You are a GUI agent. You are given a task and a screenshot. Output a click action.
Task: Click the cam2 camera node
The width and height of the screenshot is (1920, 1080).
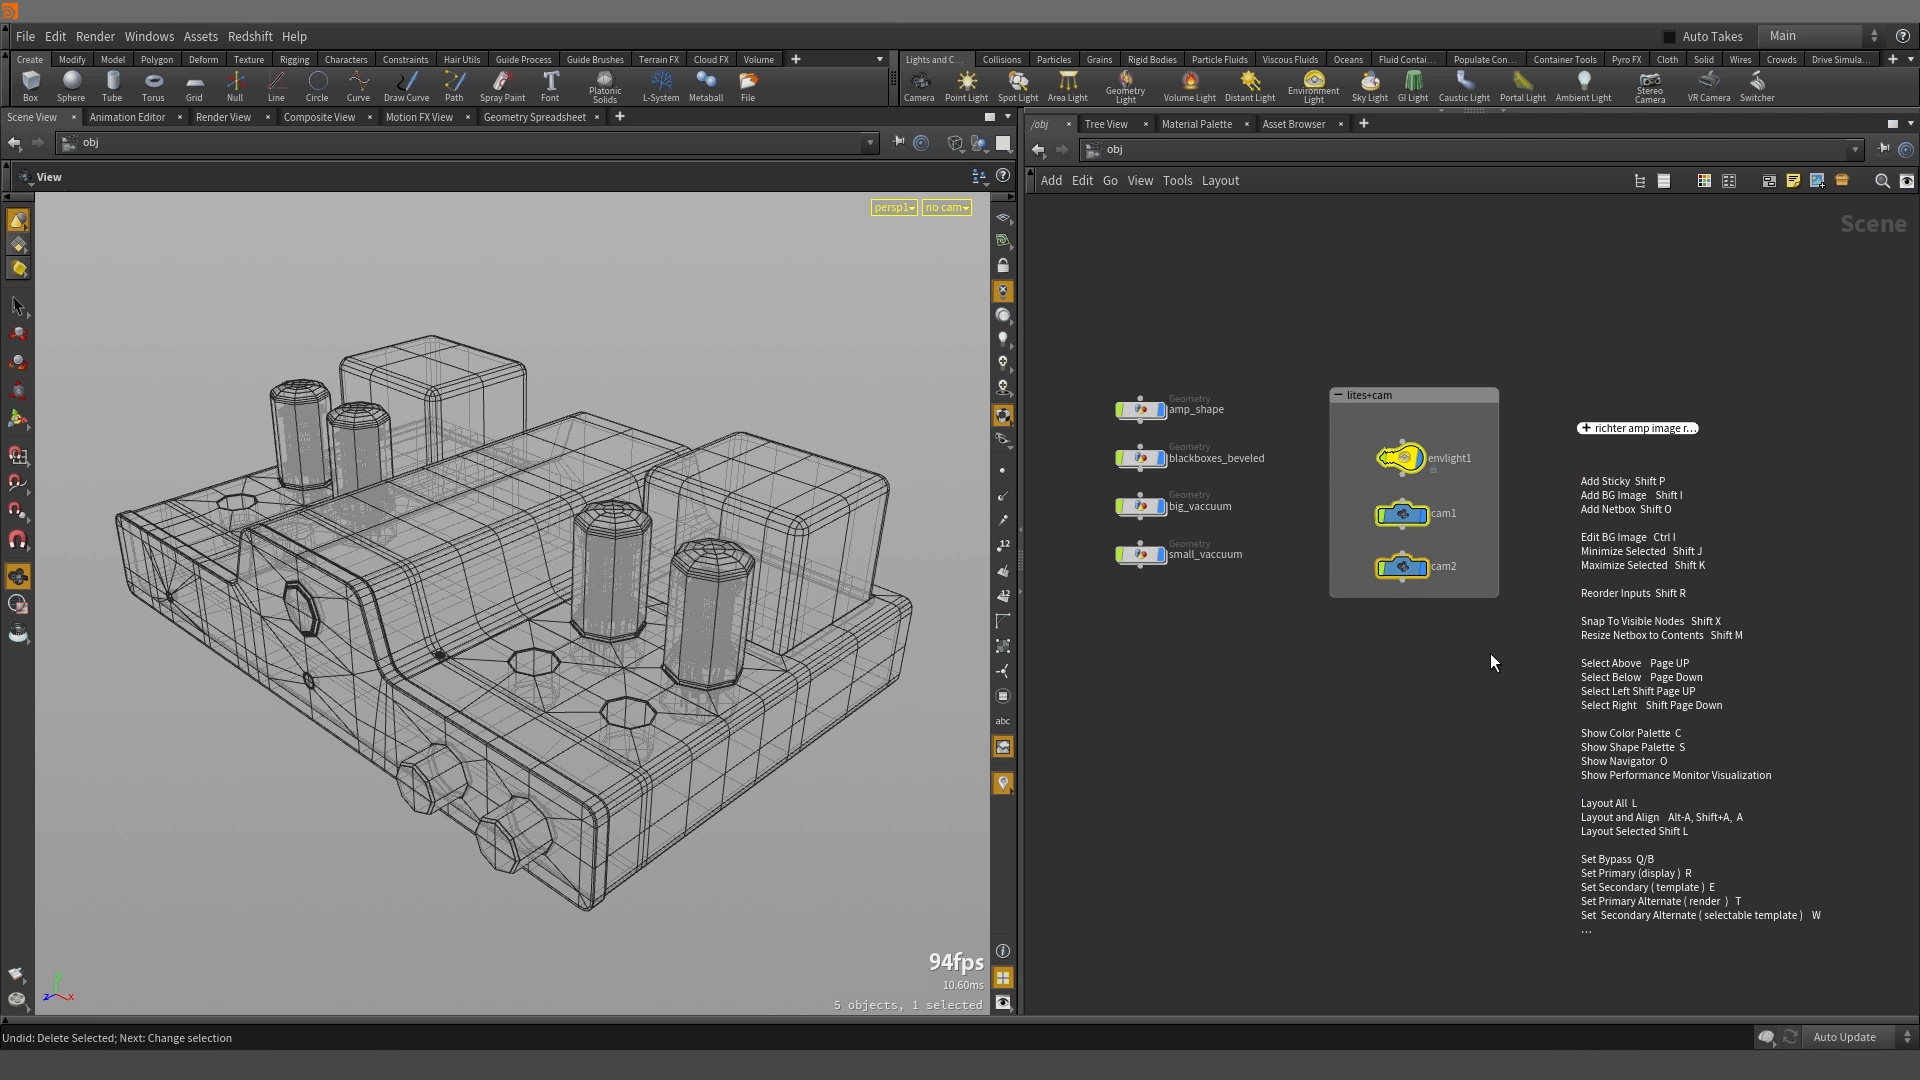(x=1402, y=567)
